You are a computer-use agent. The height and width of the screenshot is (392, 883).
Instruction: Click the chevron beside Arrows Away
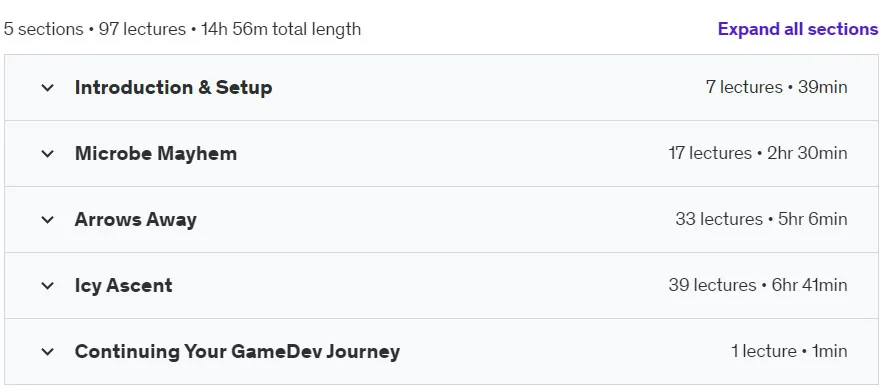coord(48,220)
